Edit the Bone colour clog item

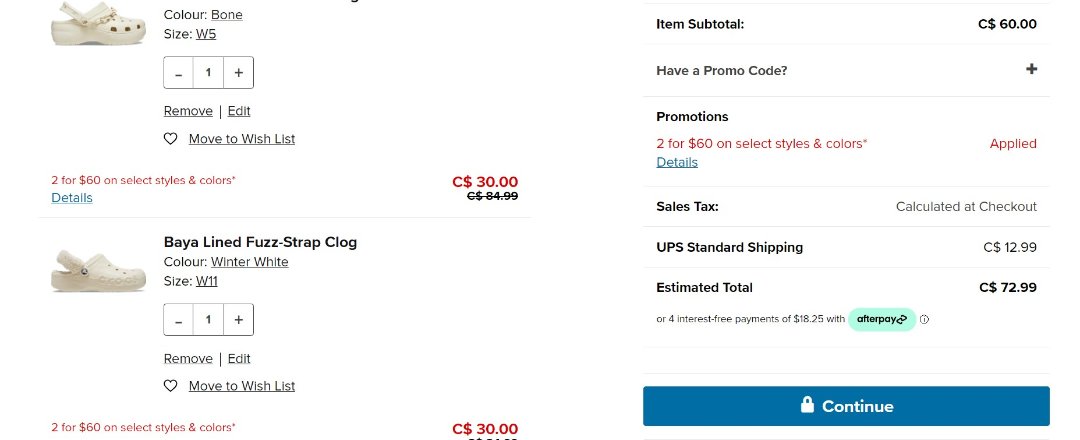click(239, 111)
